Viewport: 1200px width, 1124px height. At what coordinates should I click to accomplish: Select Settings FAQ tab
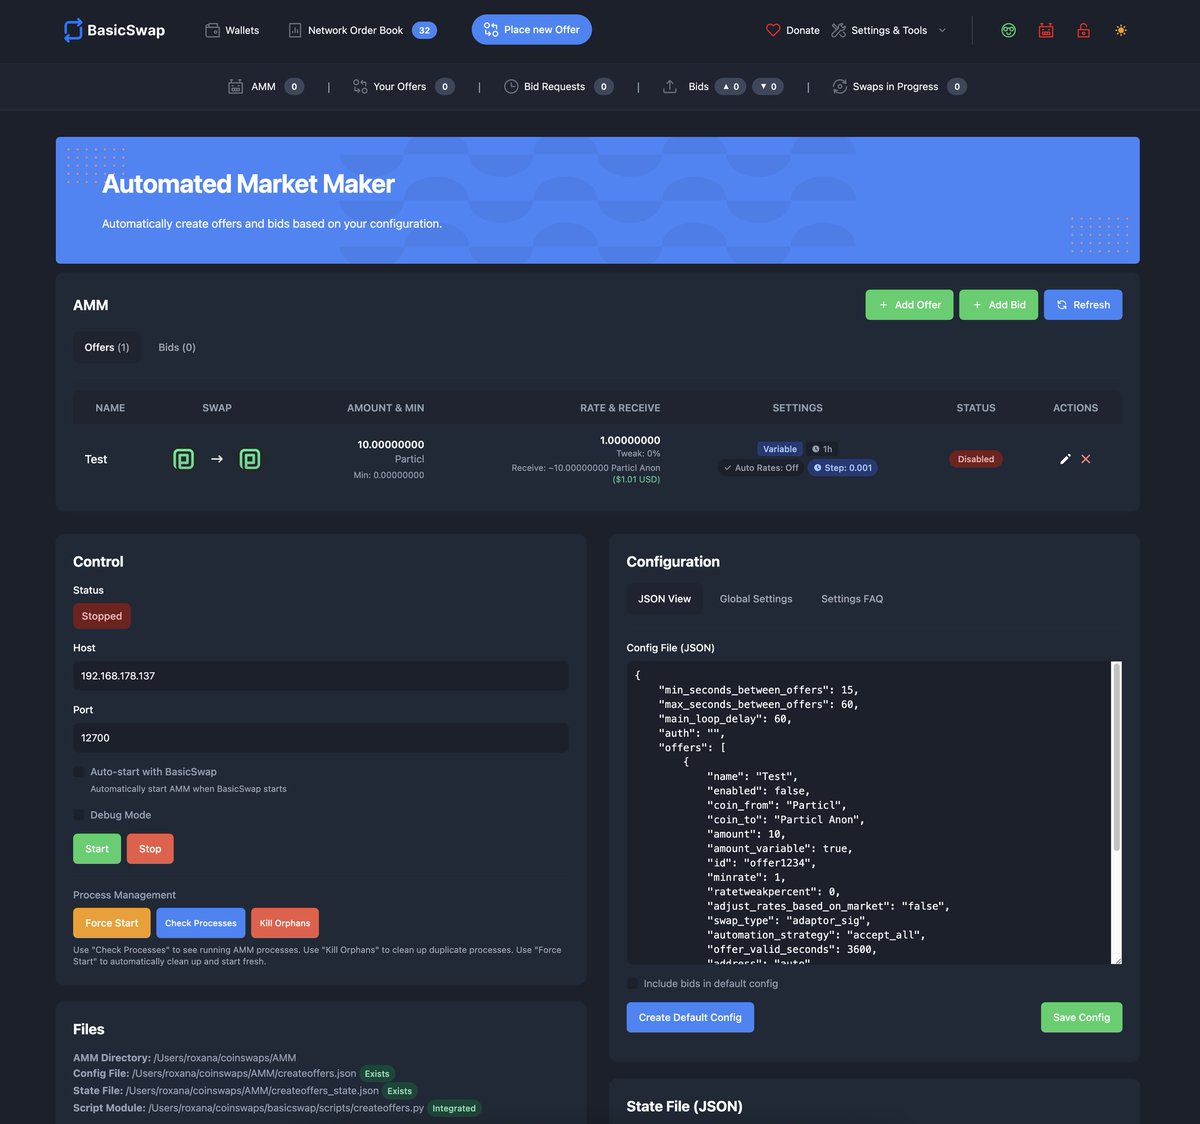[x=852, y=599]
